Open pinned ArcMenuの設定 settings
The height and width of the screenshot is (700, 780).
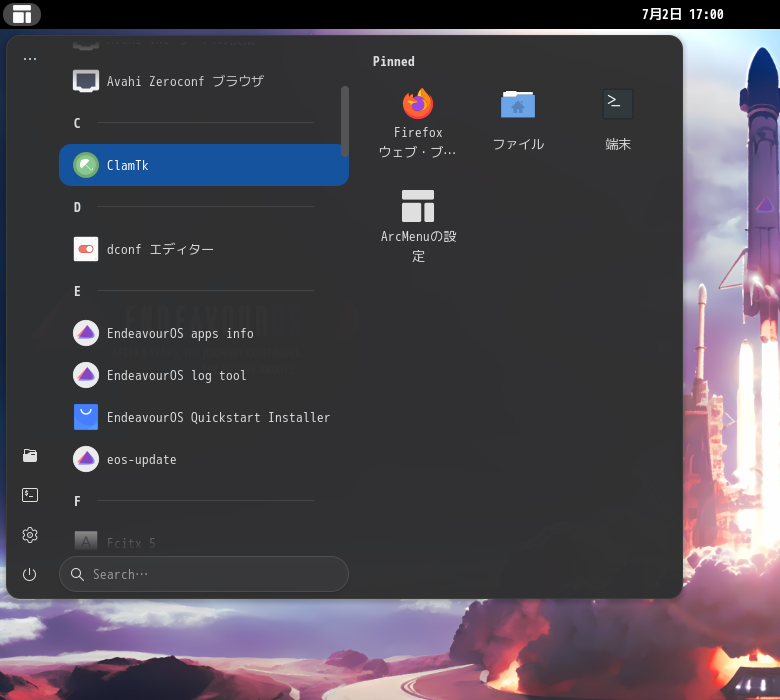(x=418, y=226)
